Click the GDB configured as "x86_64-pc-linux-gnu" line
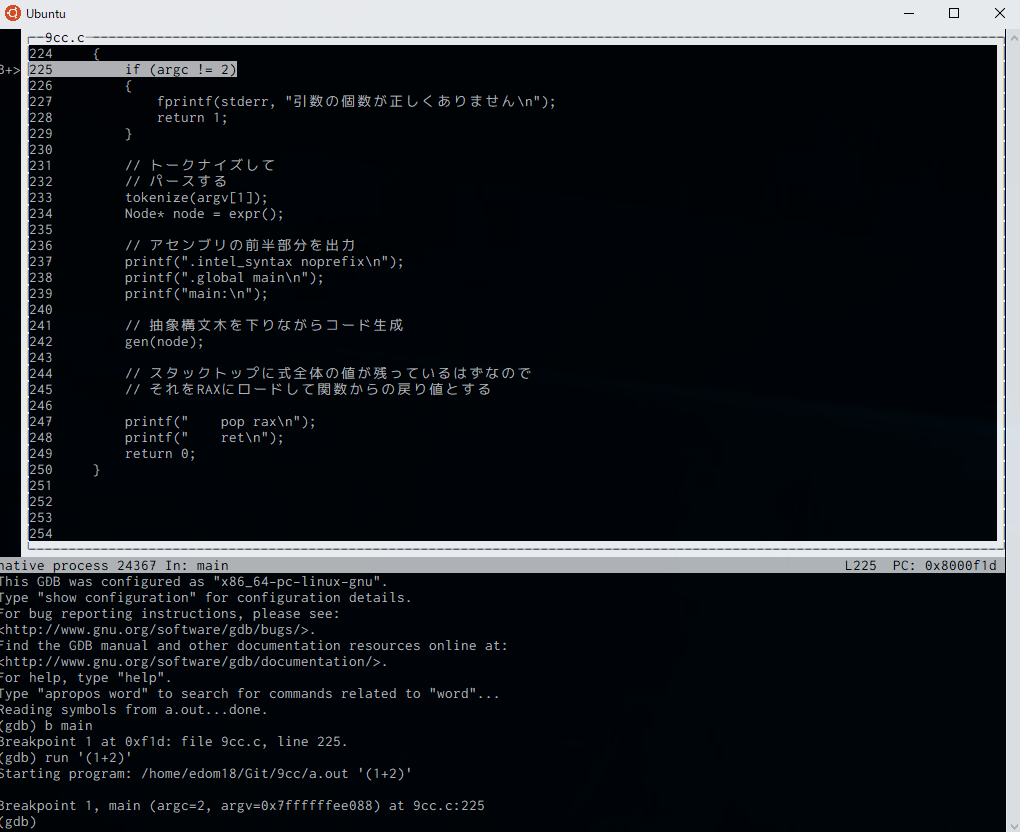 pos(194,582)
